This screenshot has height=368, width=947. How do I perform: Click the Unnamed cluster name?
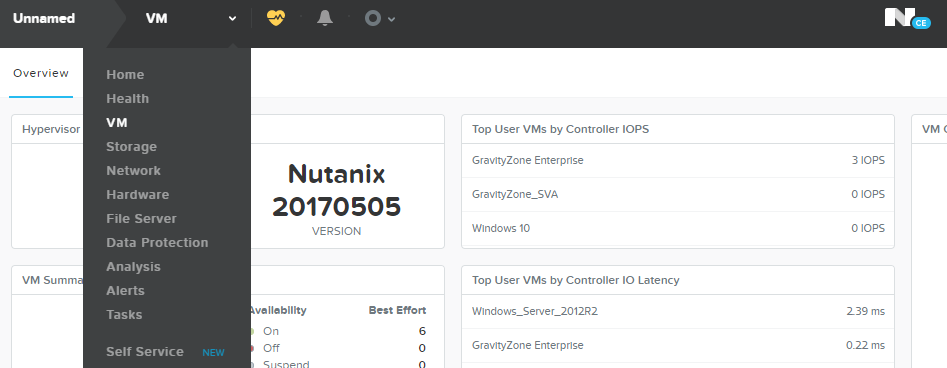[44, 18]
